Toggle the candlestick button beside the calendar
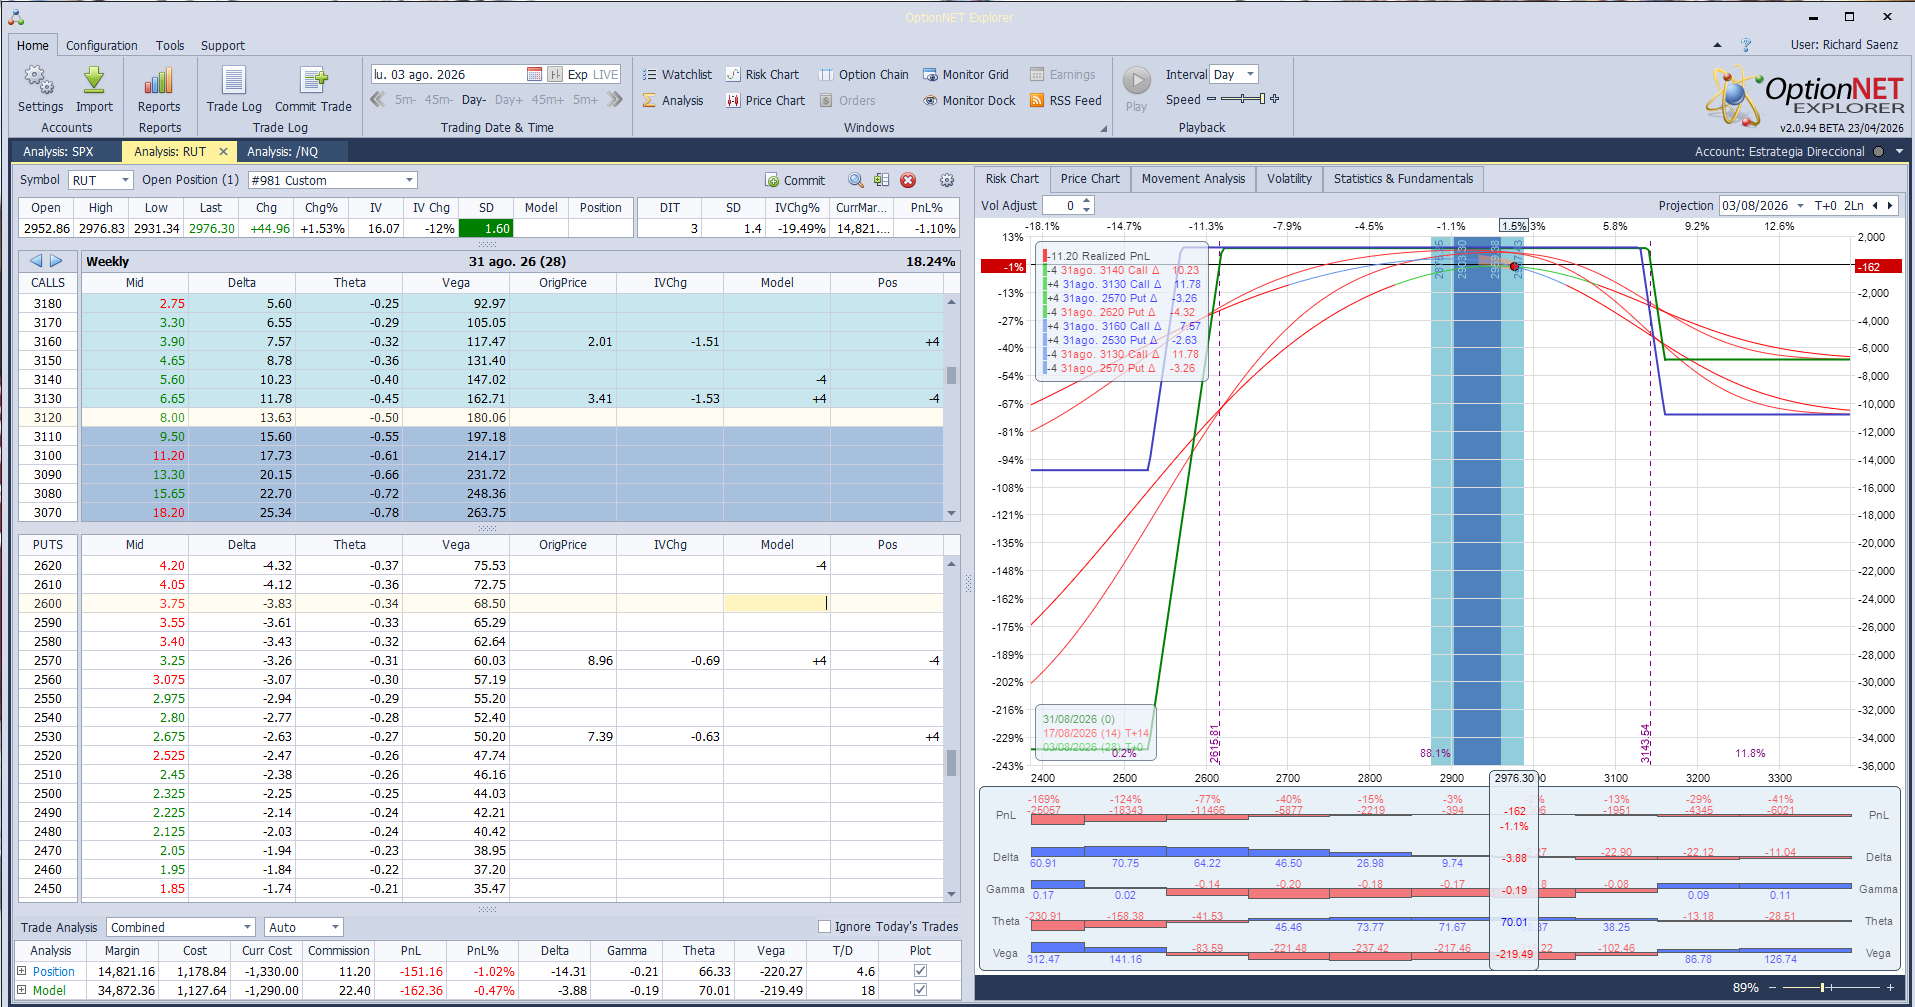 coord(555,74)
